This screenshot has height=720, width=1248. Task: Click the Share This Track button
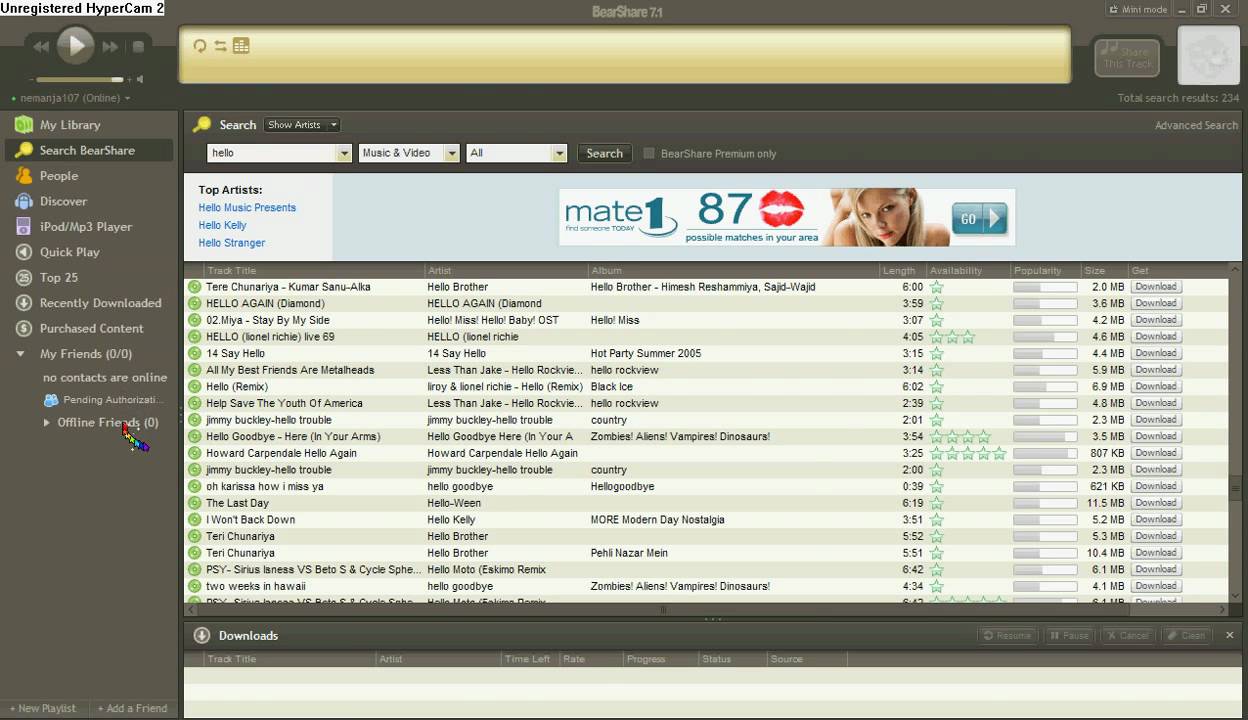point(1128,58)
